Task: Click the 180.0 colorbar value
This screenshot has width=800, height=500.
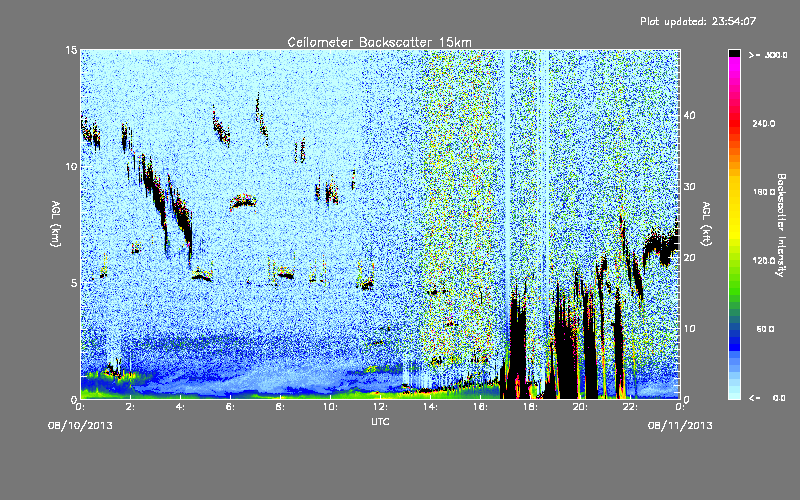Action: point(764,192)
